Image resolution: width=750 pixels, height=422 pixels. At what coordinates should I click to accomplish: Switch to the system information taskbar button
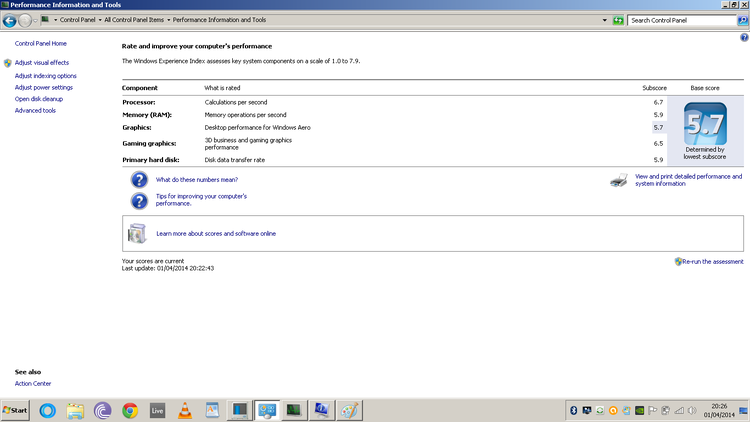[x=321, y=411]
